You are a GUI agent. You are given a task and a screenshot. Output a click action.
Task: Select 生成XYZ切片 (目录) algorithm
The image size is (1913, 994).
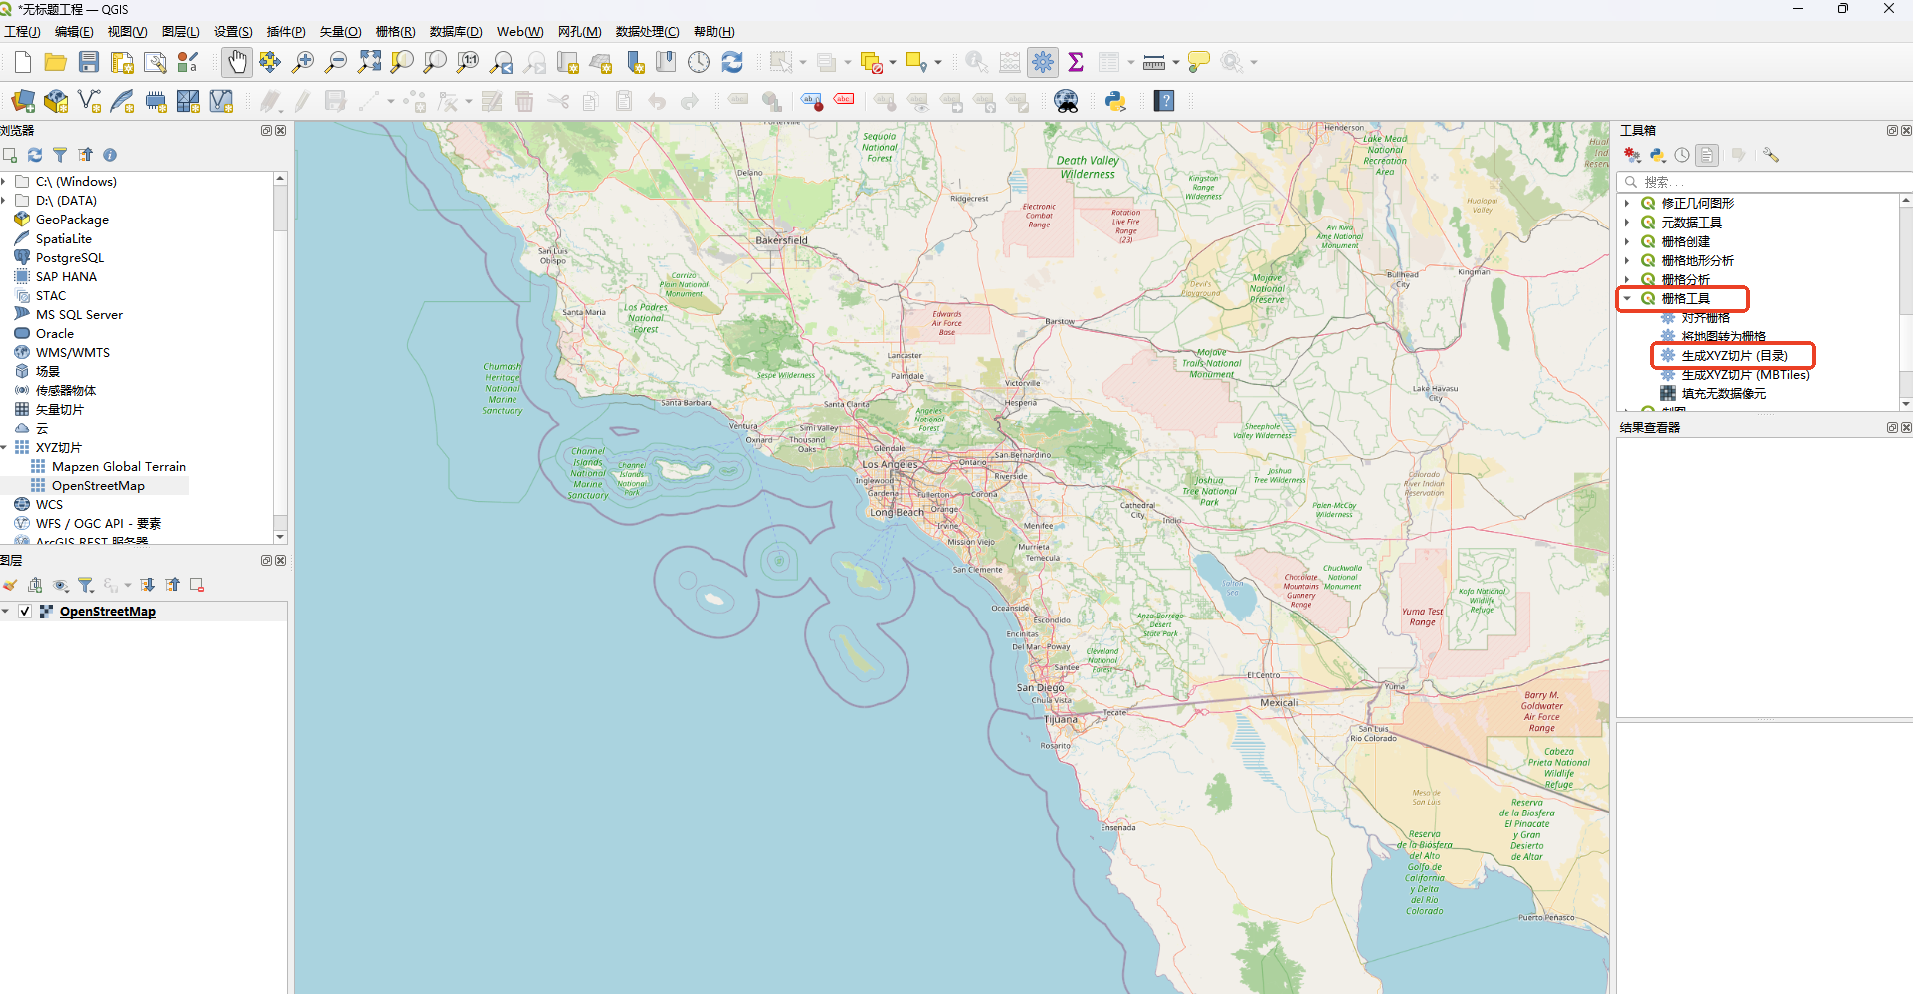point(1734,355)
